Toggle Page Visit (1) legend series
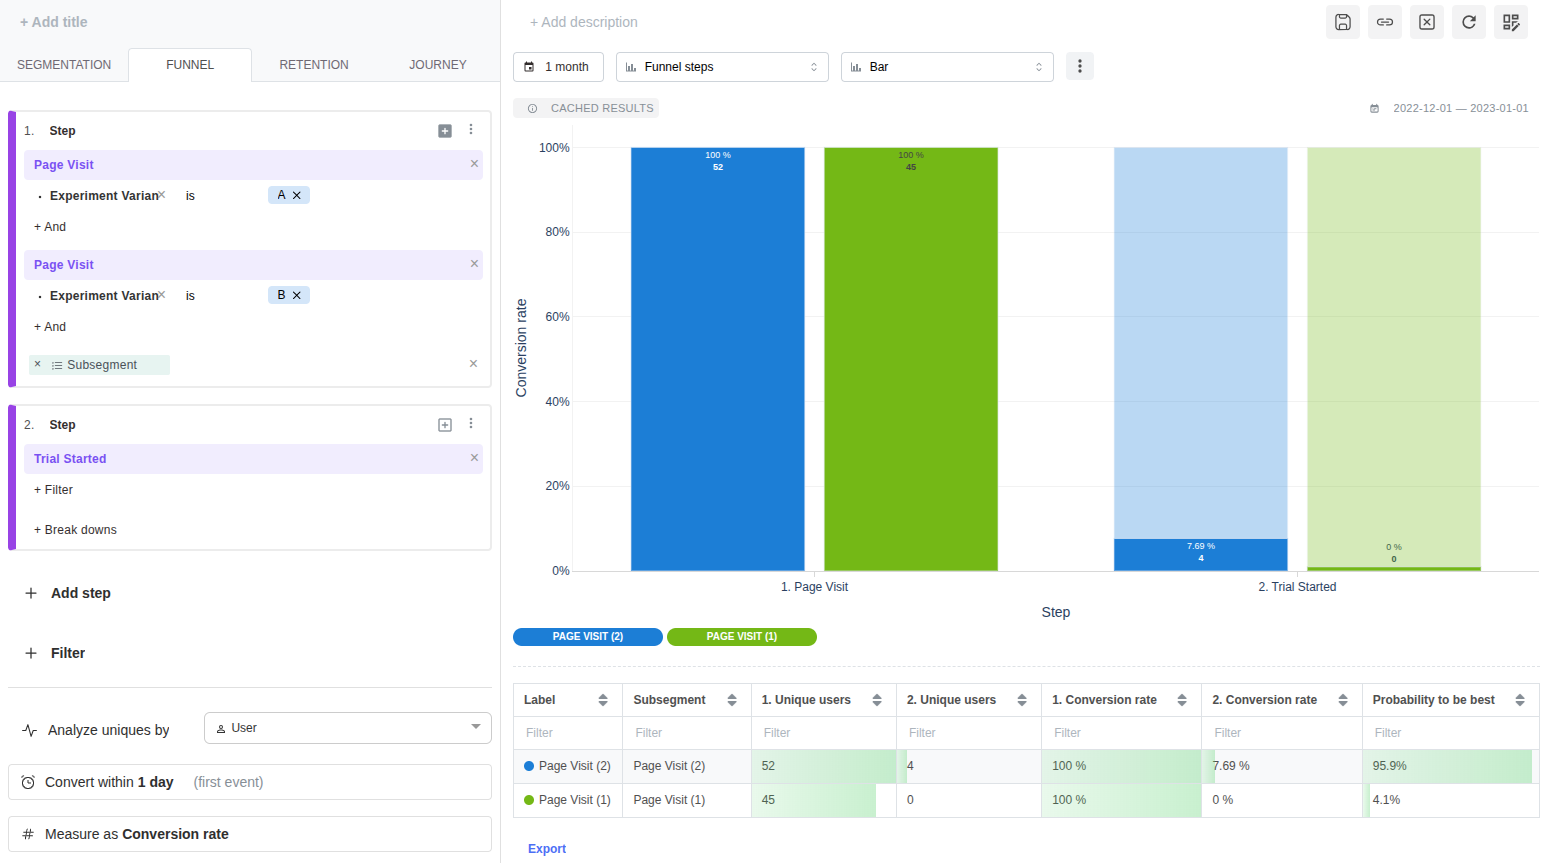This screenshot has width=1552, height=863. [741, 637]
